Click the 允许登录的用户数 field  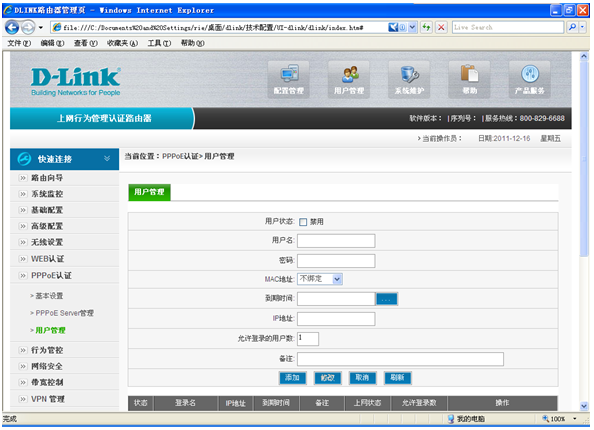click(x=308, y=339)
